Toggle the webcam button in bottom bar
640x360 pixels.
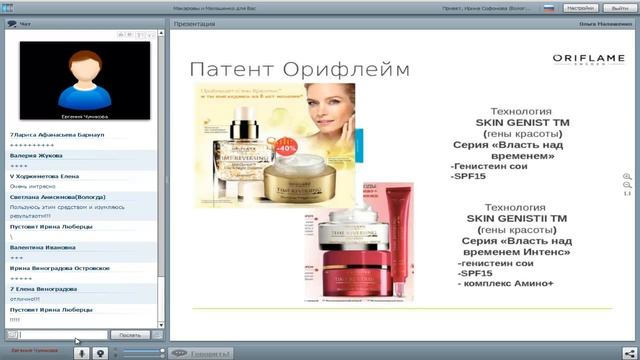(x=100, y=353)
